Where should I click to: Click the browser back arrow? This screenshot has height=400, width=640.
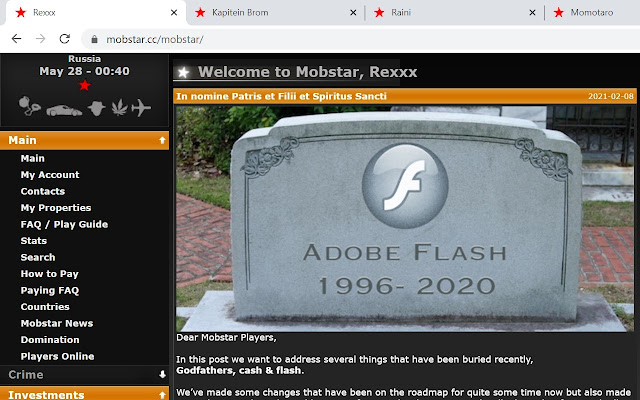click(x=16, y=39)
